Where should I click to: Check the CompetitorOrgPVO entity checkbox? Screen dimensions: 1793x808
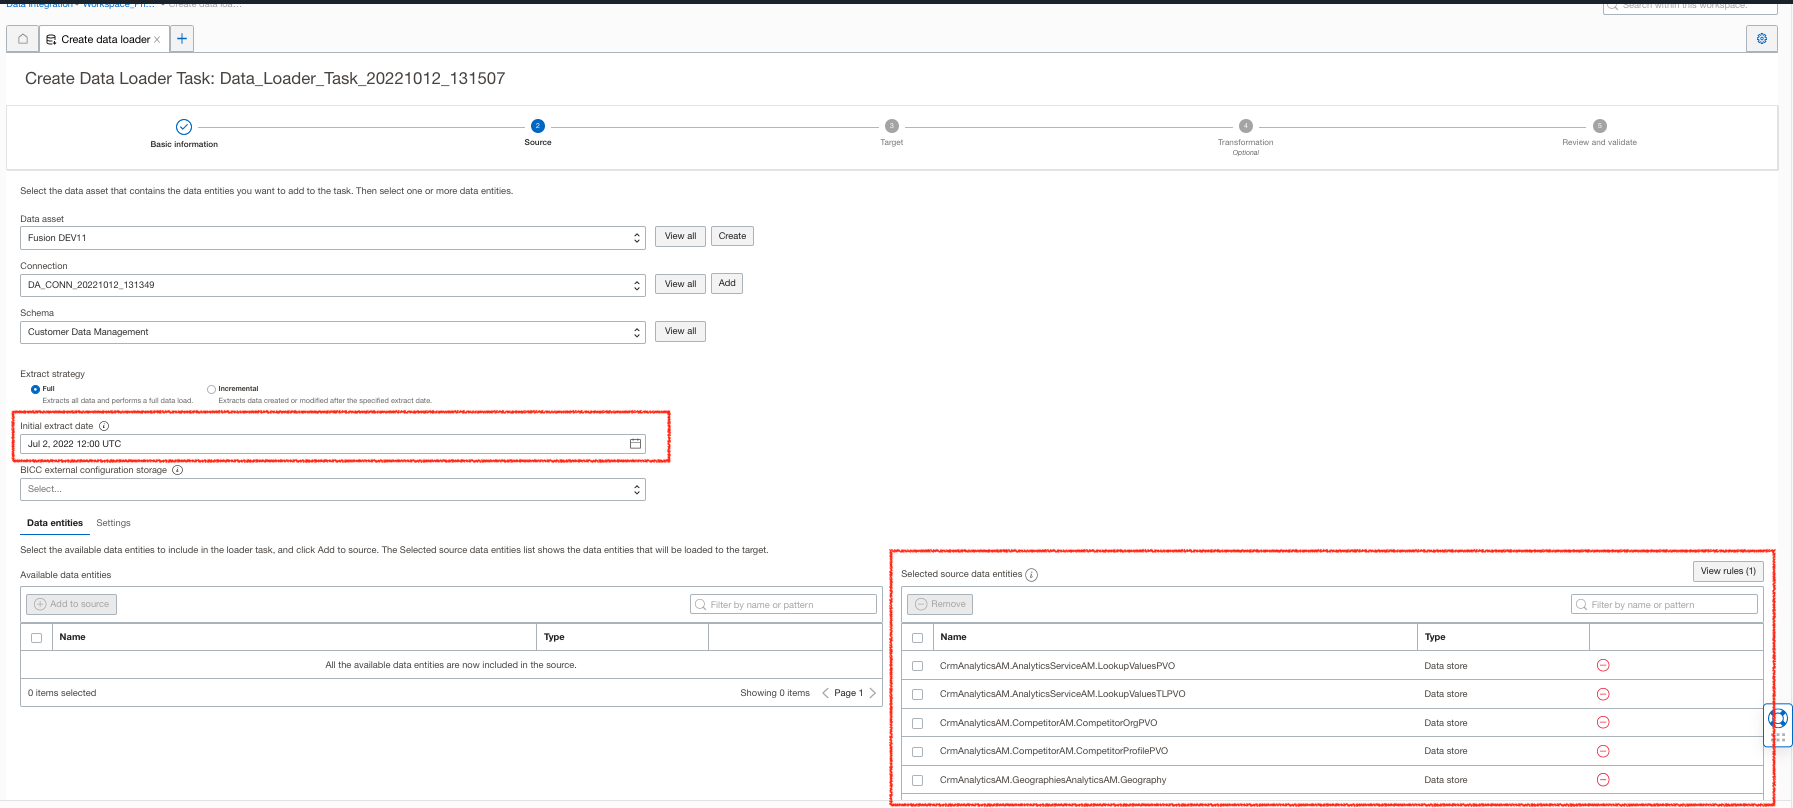tap(917, 723)
